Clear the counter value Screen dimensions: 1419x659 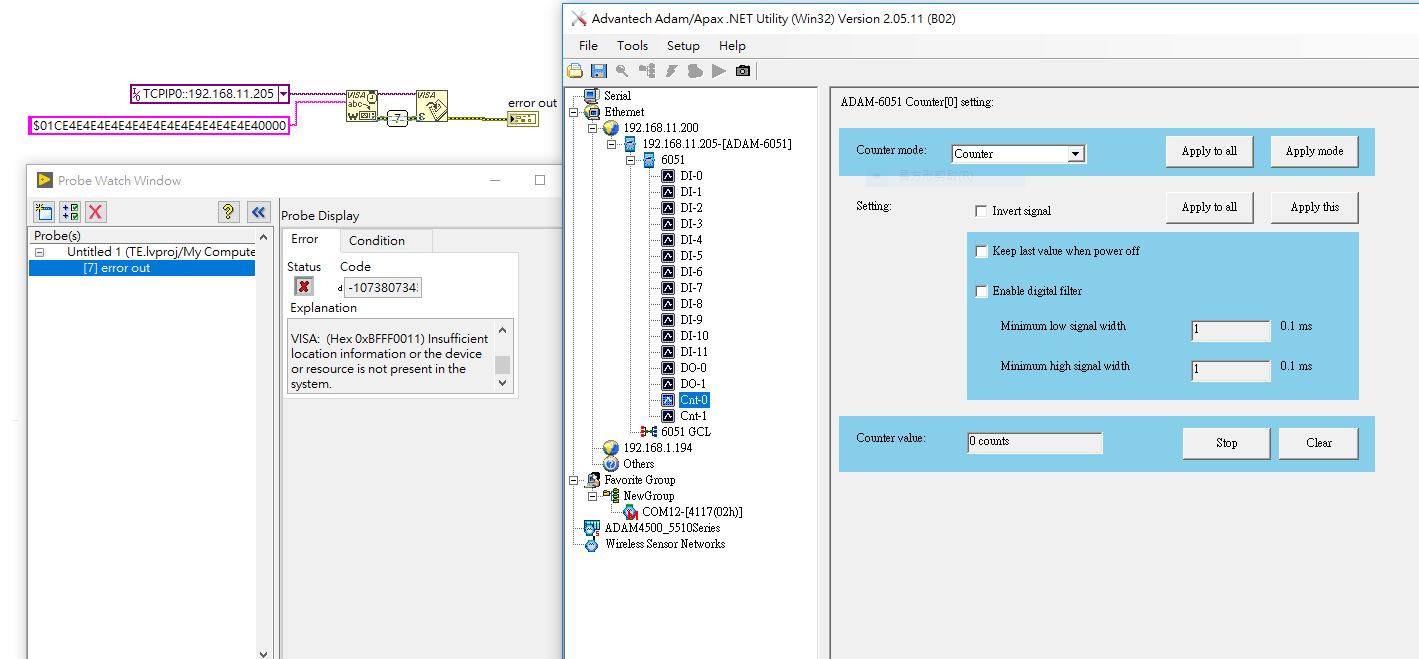(1318, 443)
